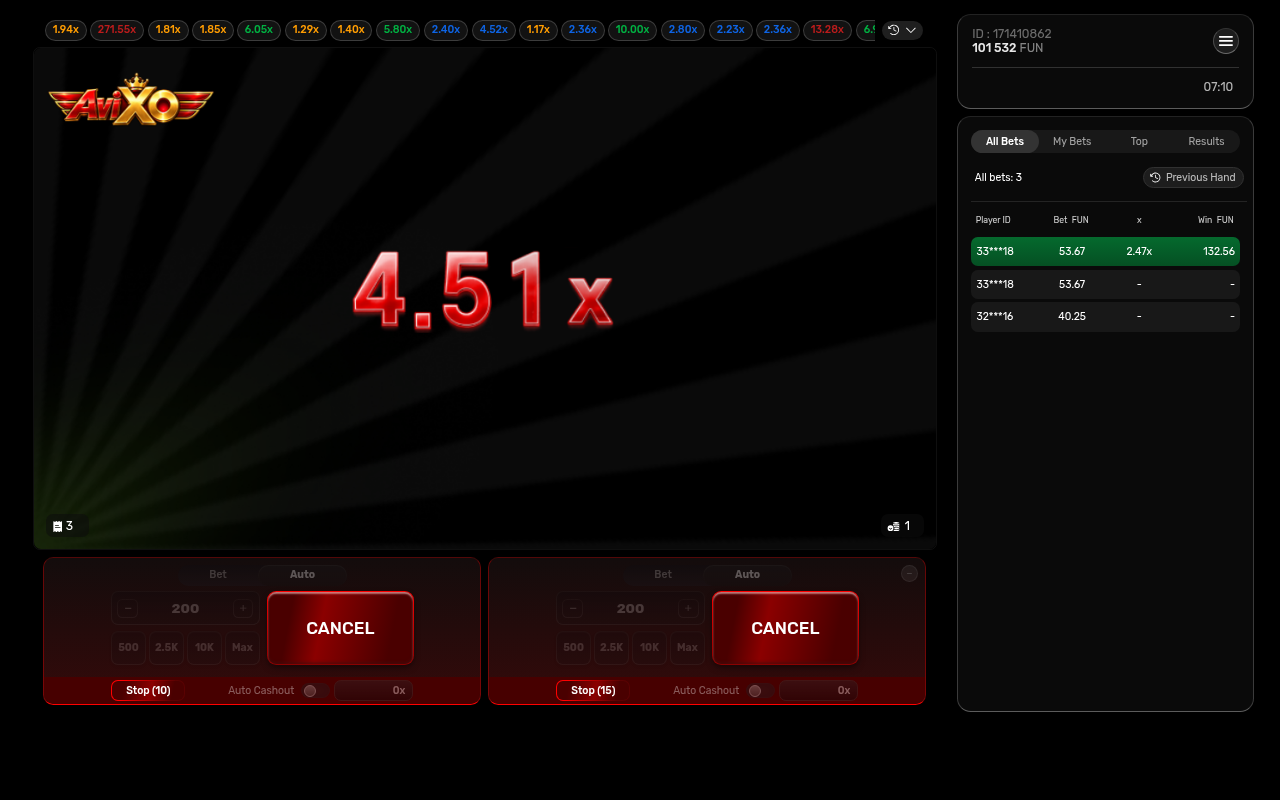Select the 1.94x history chip
The image size is (1280, 800).
coord(66,30)
